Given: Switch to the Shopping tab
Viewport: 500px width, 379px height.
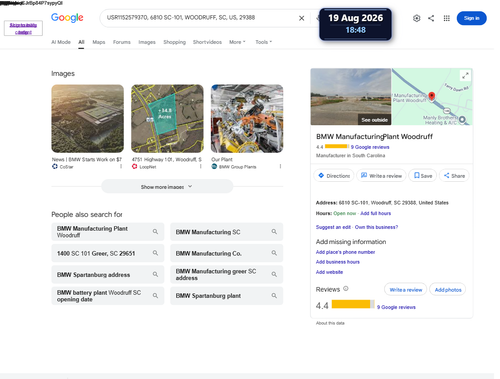Looking at the screenshot, I should point(174,42).
